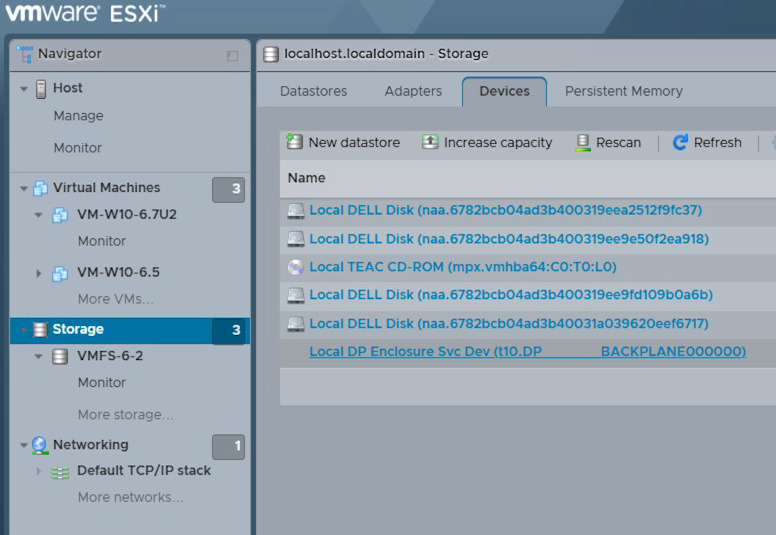Click the Storage icon in Navigator
The image size is (776, 535).
click(40, 330)
